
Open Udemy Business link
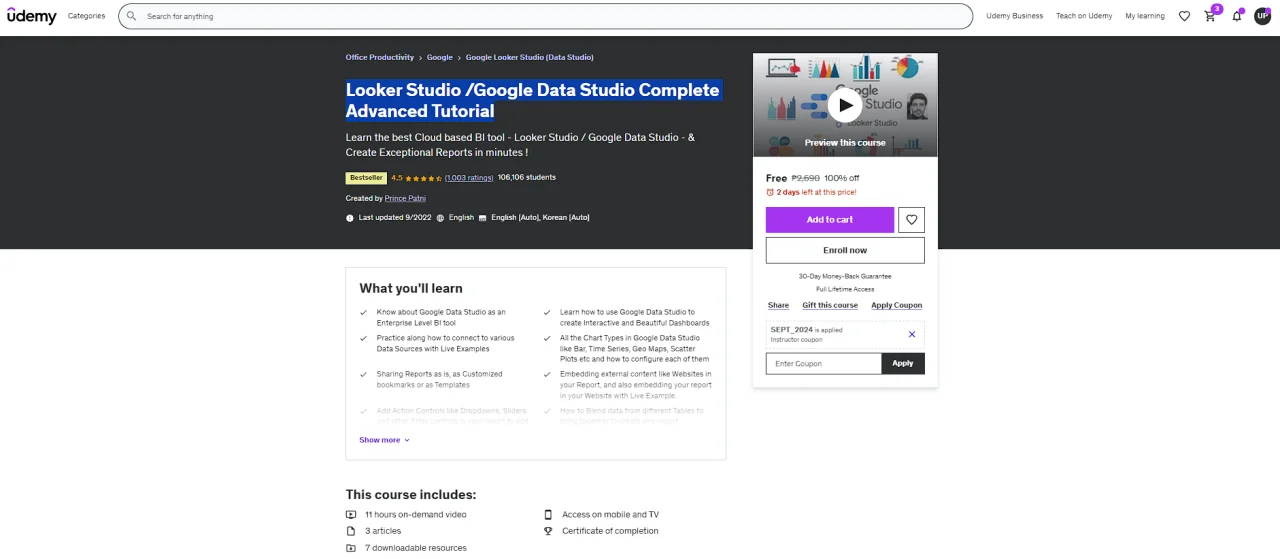(x=1014, y=16)
